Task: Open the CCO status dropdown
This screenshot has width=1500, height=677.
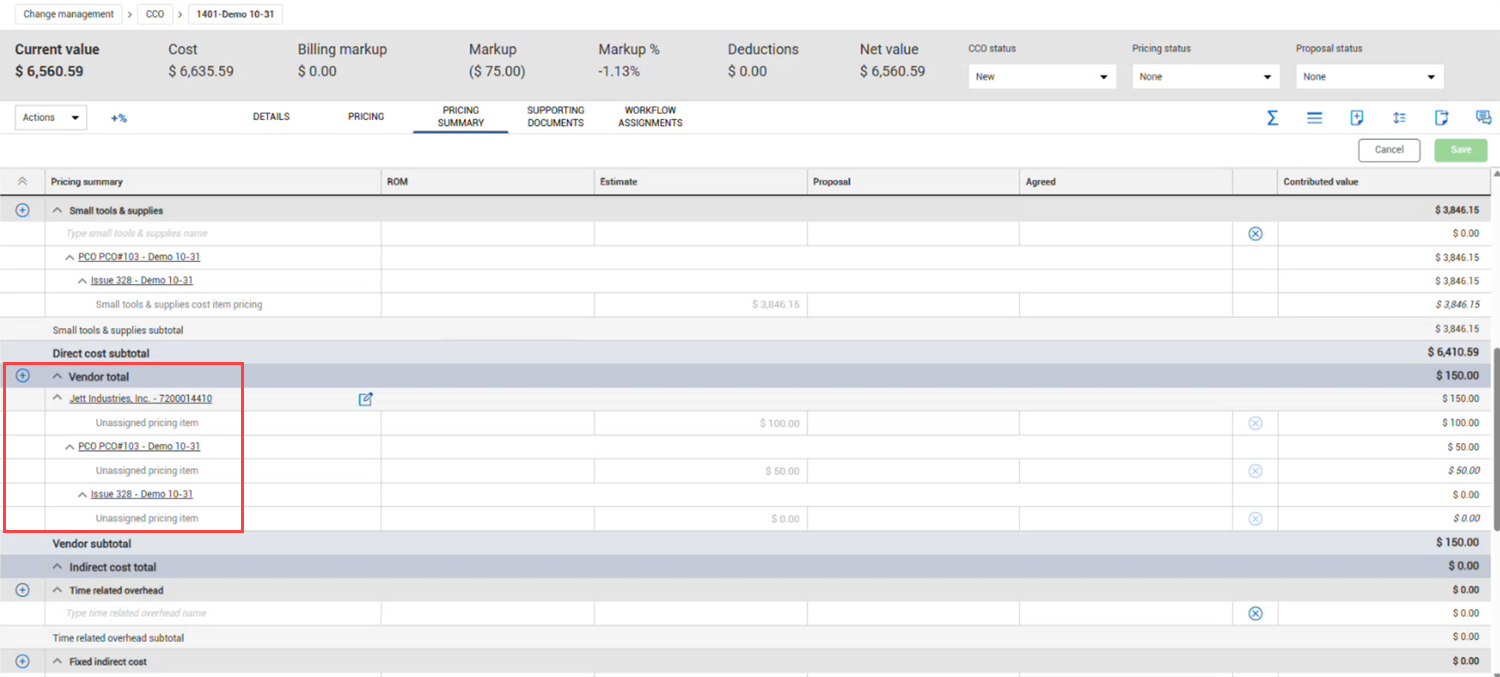Action: 1042,76
